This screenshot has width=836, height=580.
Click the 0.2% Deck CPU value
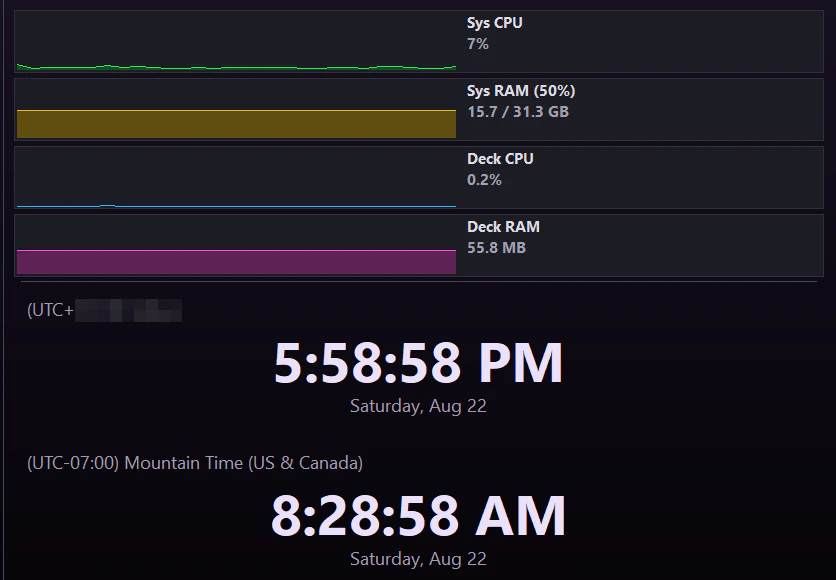click(484, 180)
